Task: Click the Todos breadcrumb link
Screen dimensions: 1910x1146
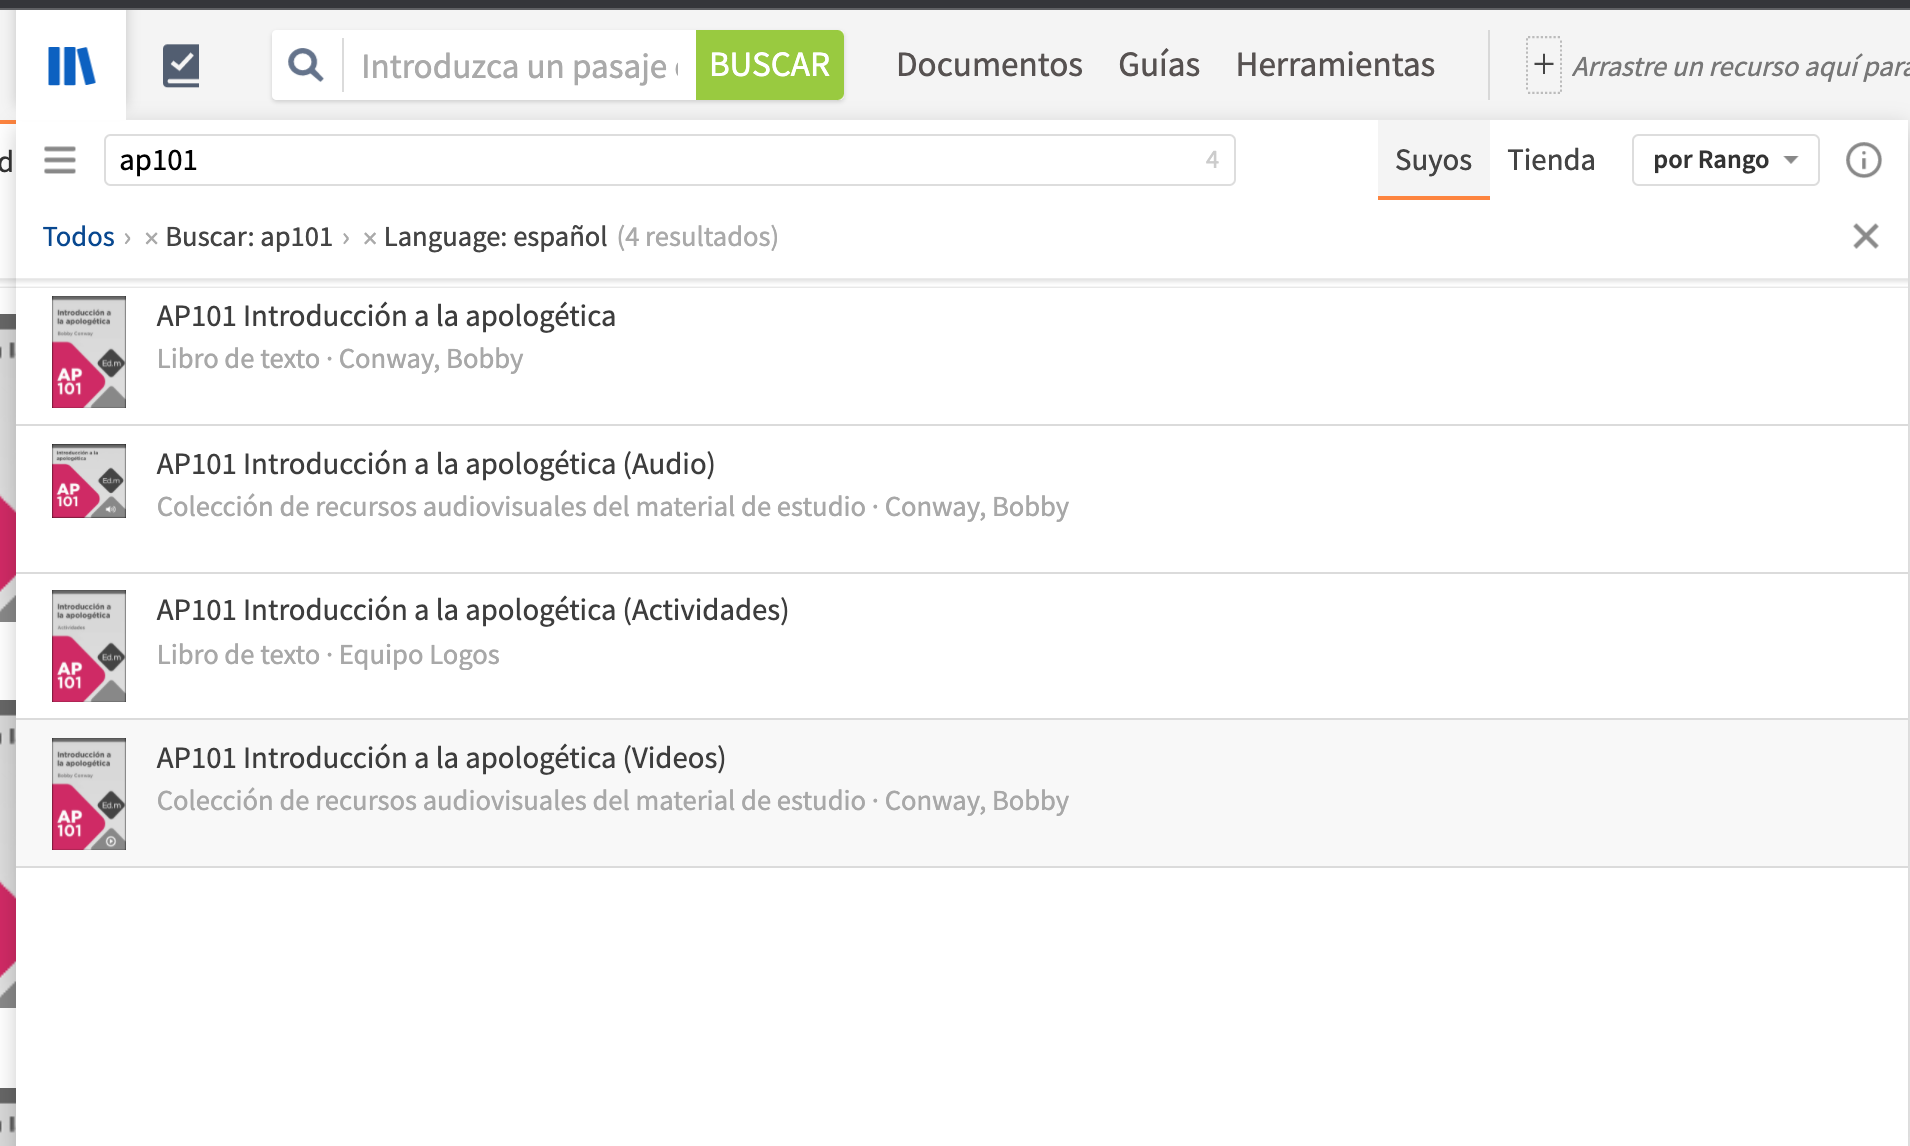Action: [78, 237]
